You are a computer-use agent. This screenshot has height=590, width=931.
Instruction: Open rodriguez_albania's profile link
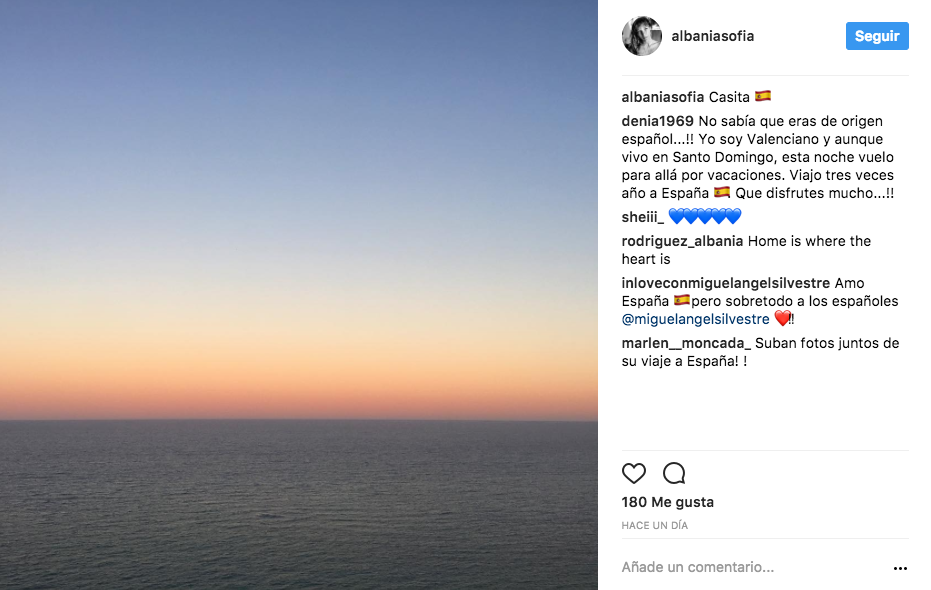coord(682,241)
